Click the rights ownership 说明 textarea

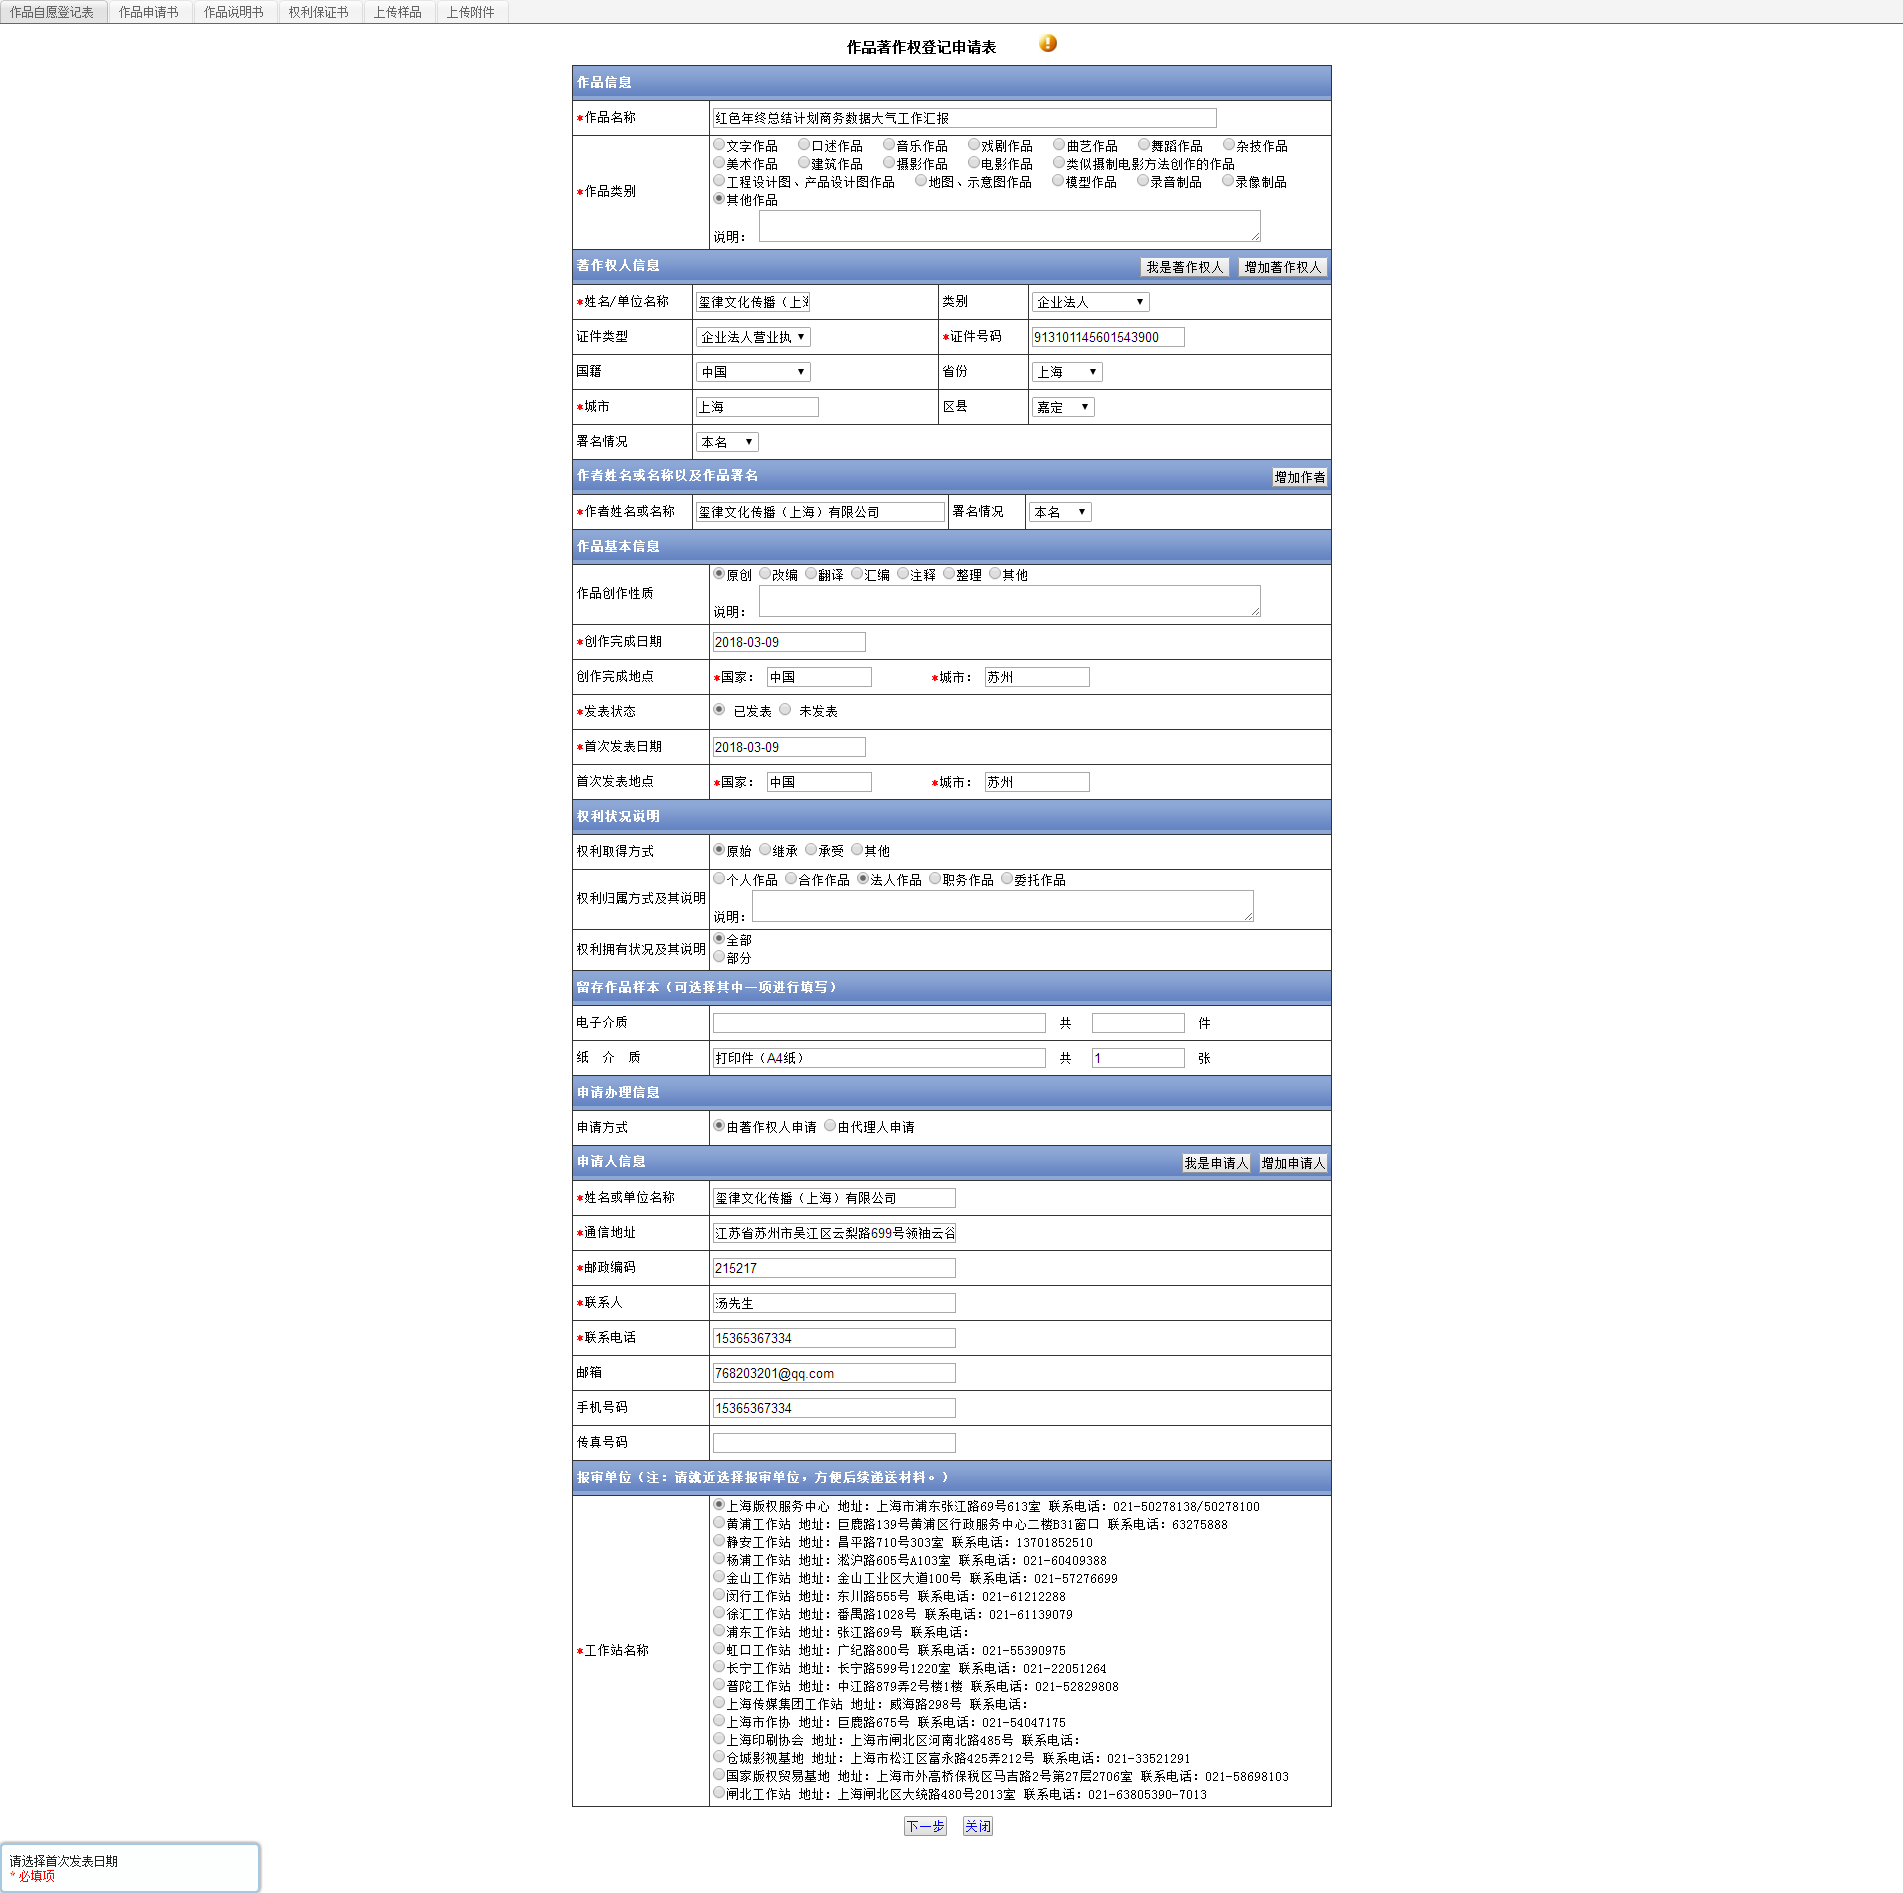pos(1002,906)
